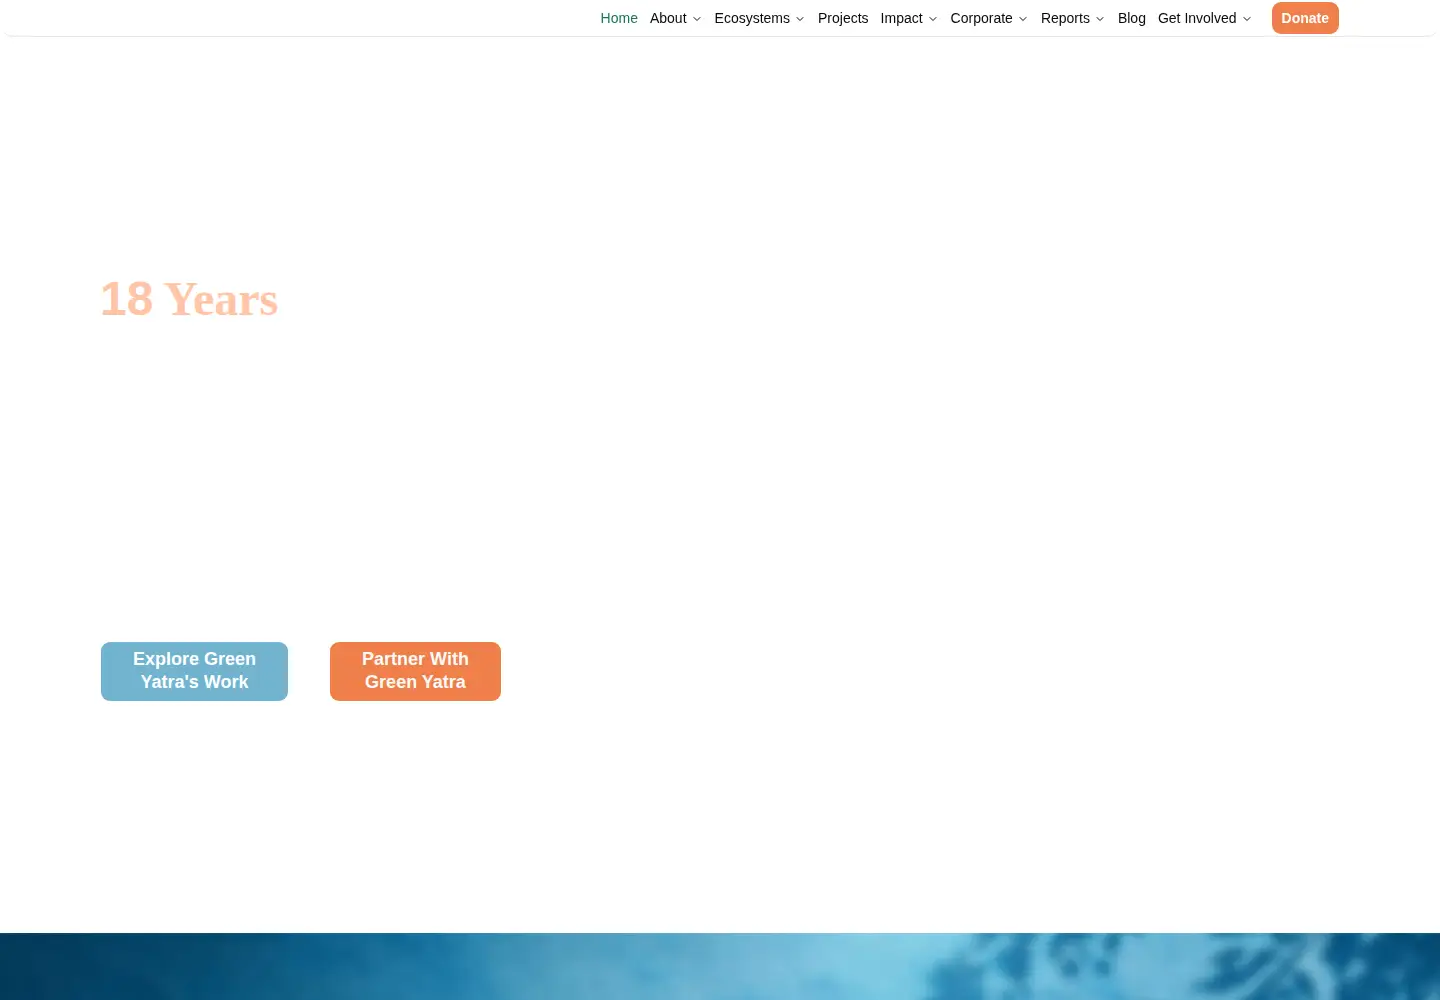Expand the About dropdown menu

(x=675, y=18)
